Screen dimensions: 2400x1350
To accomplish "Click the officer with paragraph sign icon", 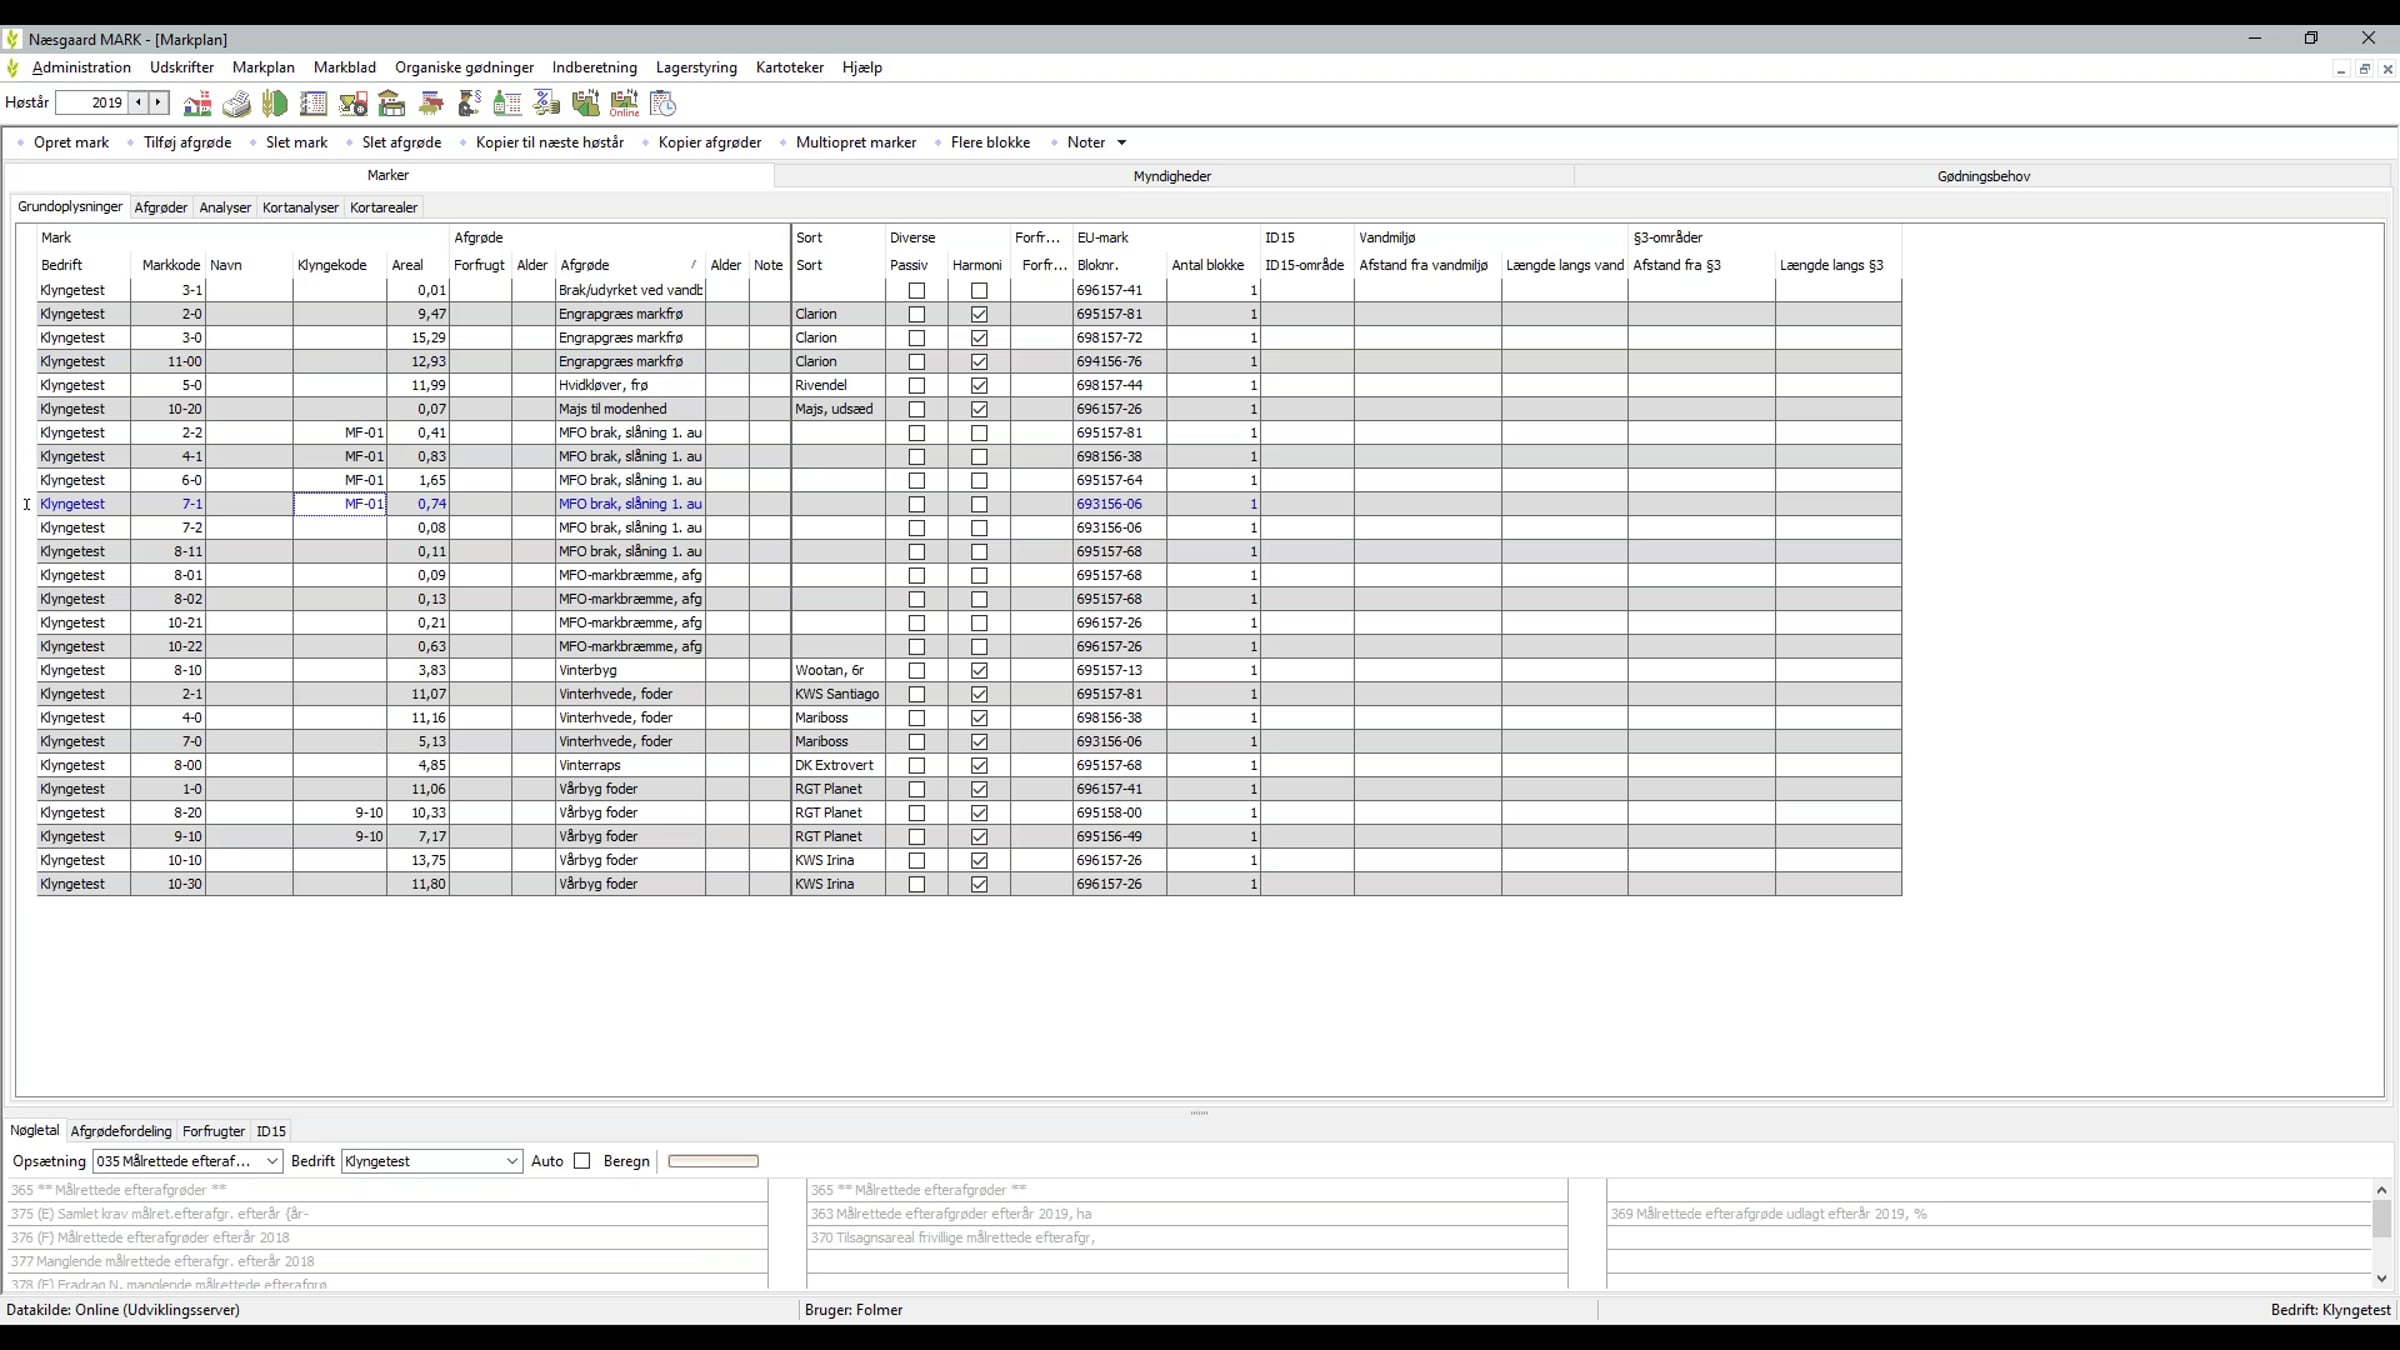I will 469,103.
